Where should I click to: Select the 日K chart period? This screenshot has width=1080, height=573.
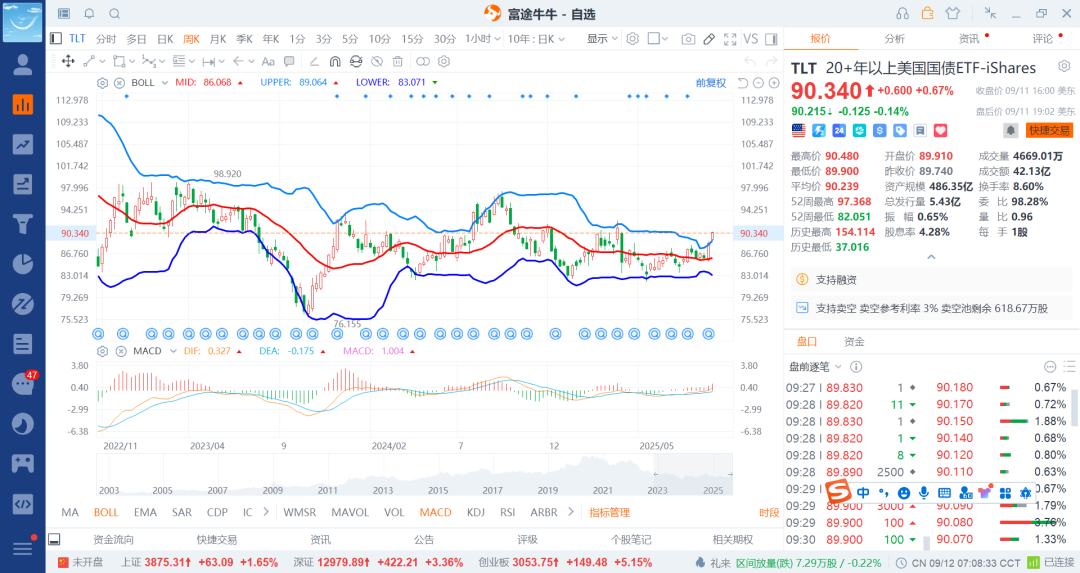pyautogui.click(x=165, y=39)
